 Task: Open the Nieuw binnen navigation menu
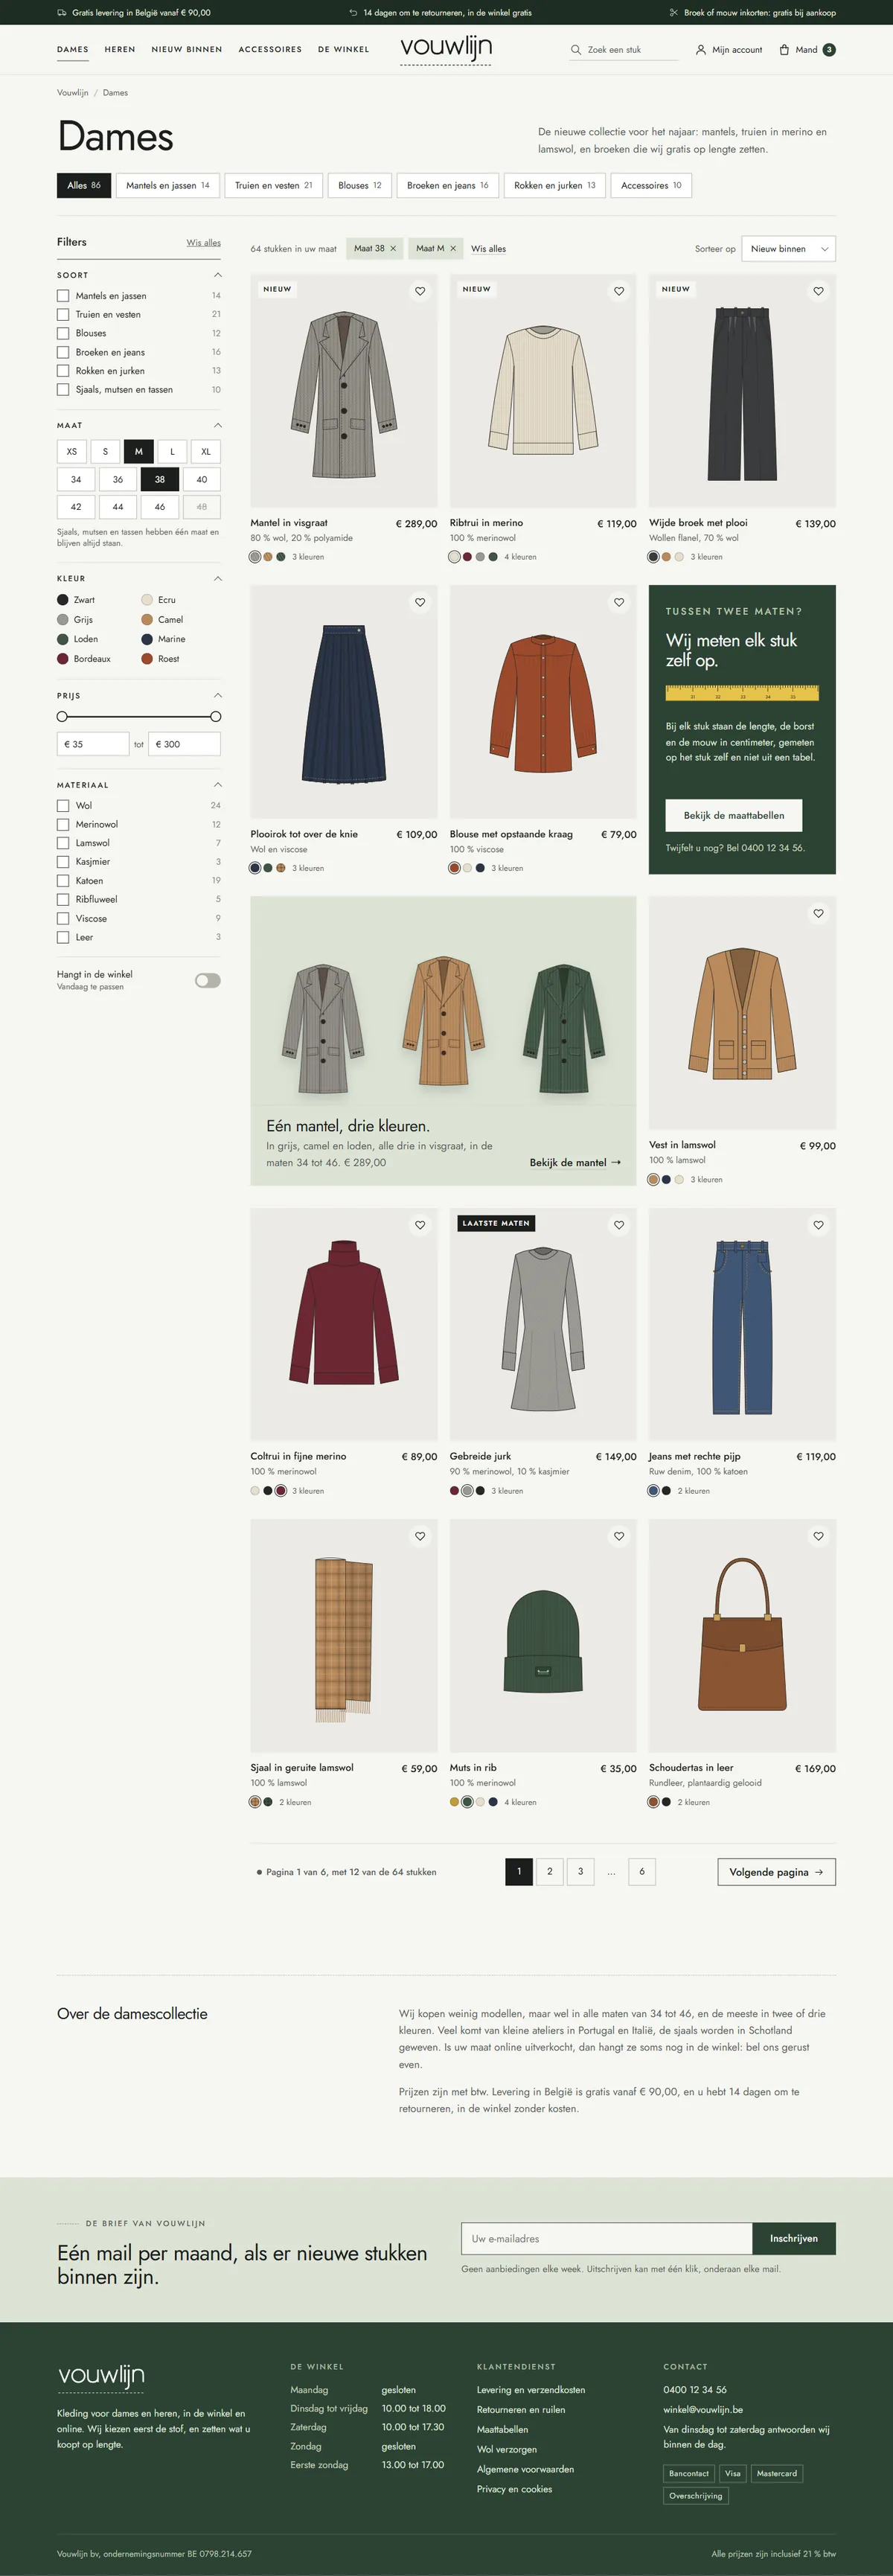pyautogui.click(x=187, y=49)
